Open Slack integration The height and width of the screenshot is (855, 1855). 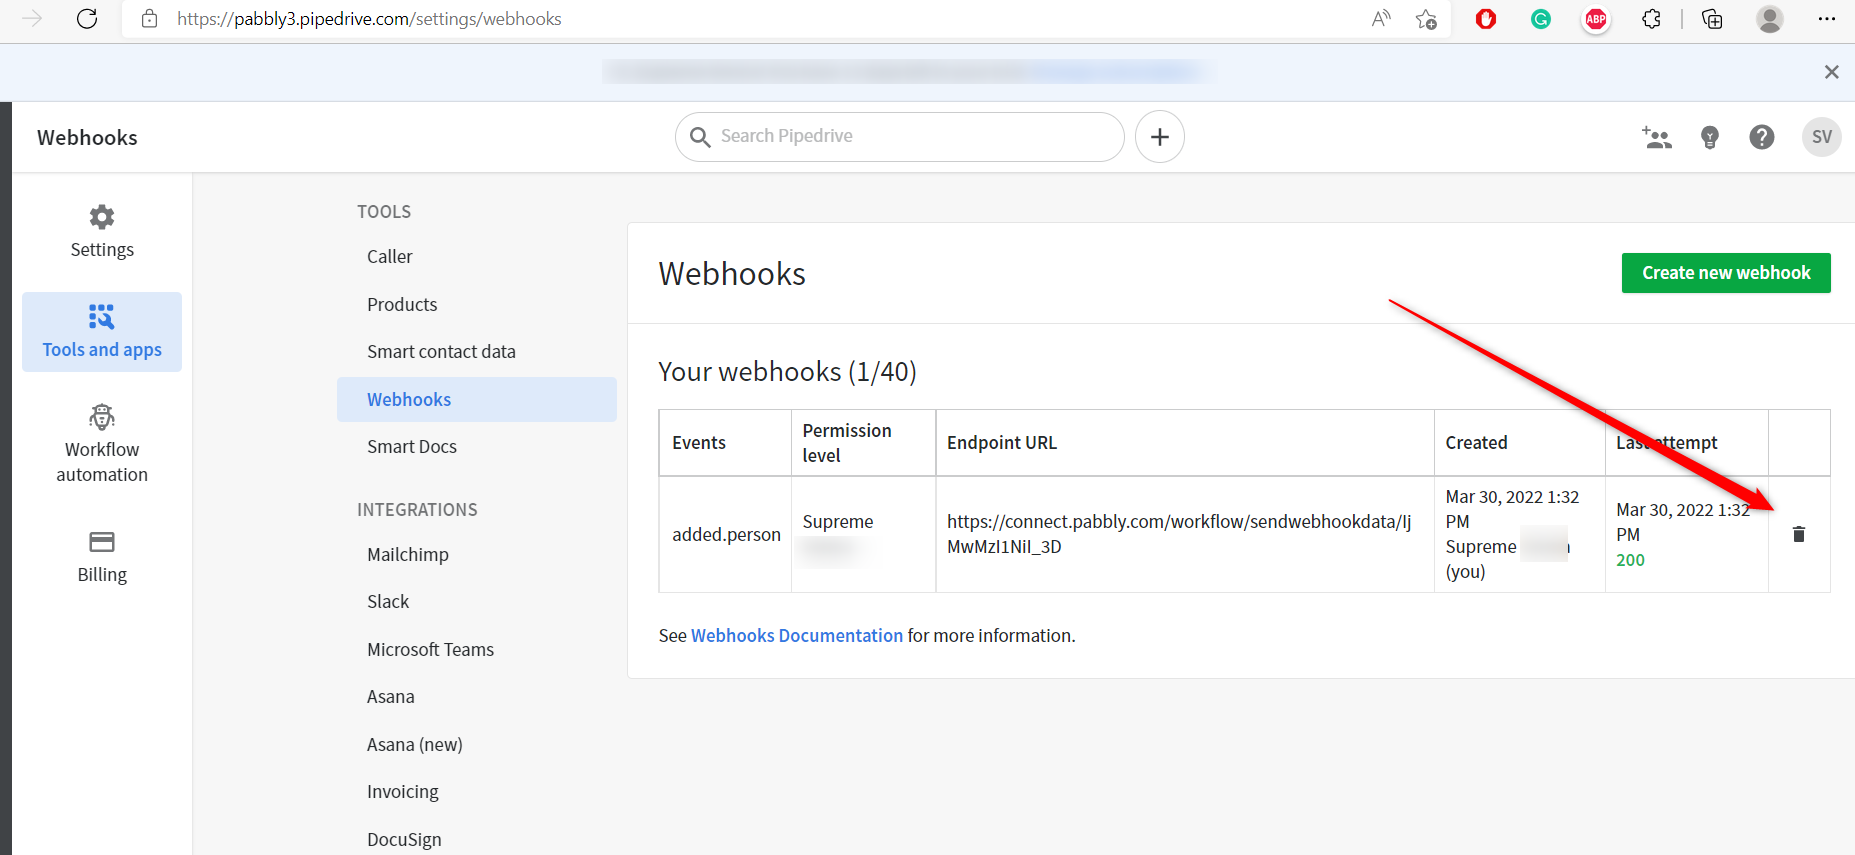[x=388, y=602]
